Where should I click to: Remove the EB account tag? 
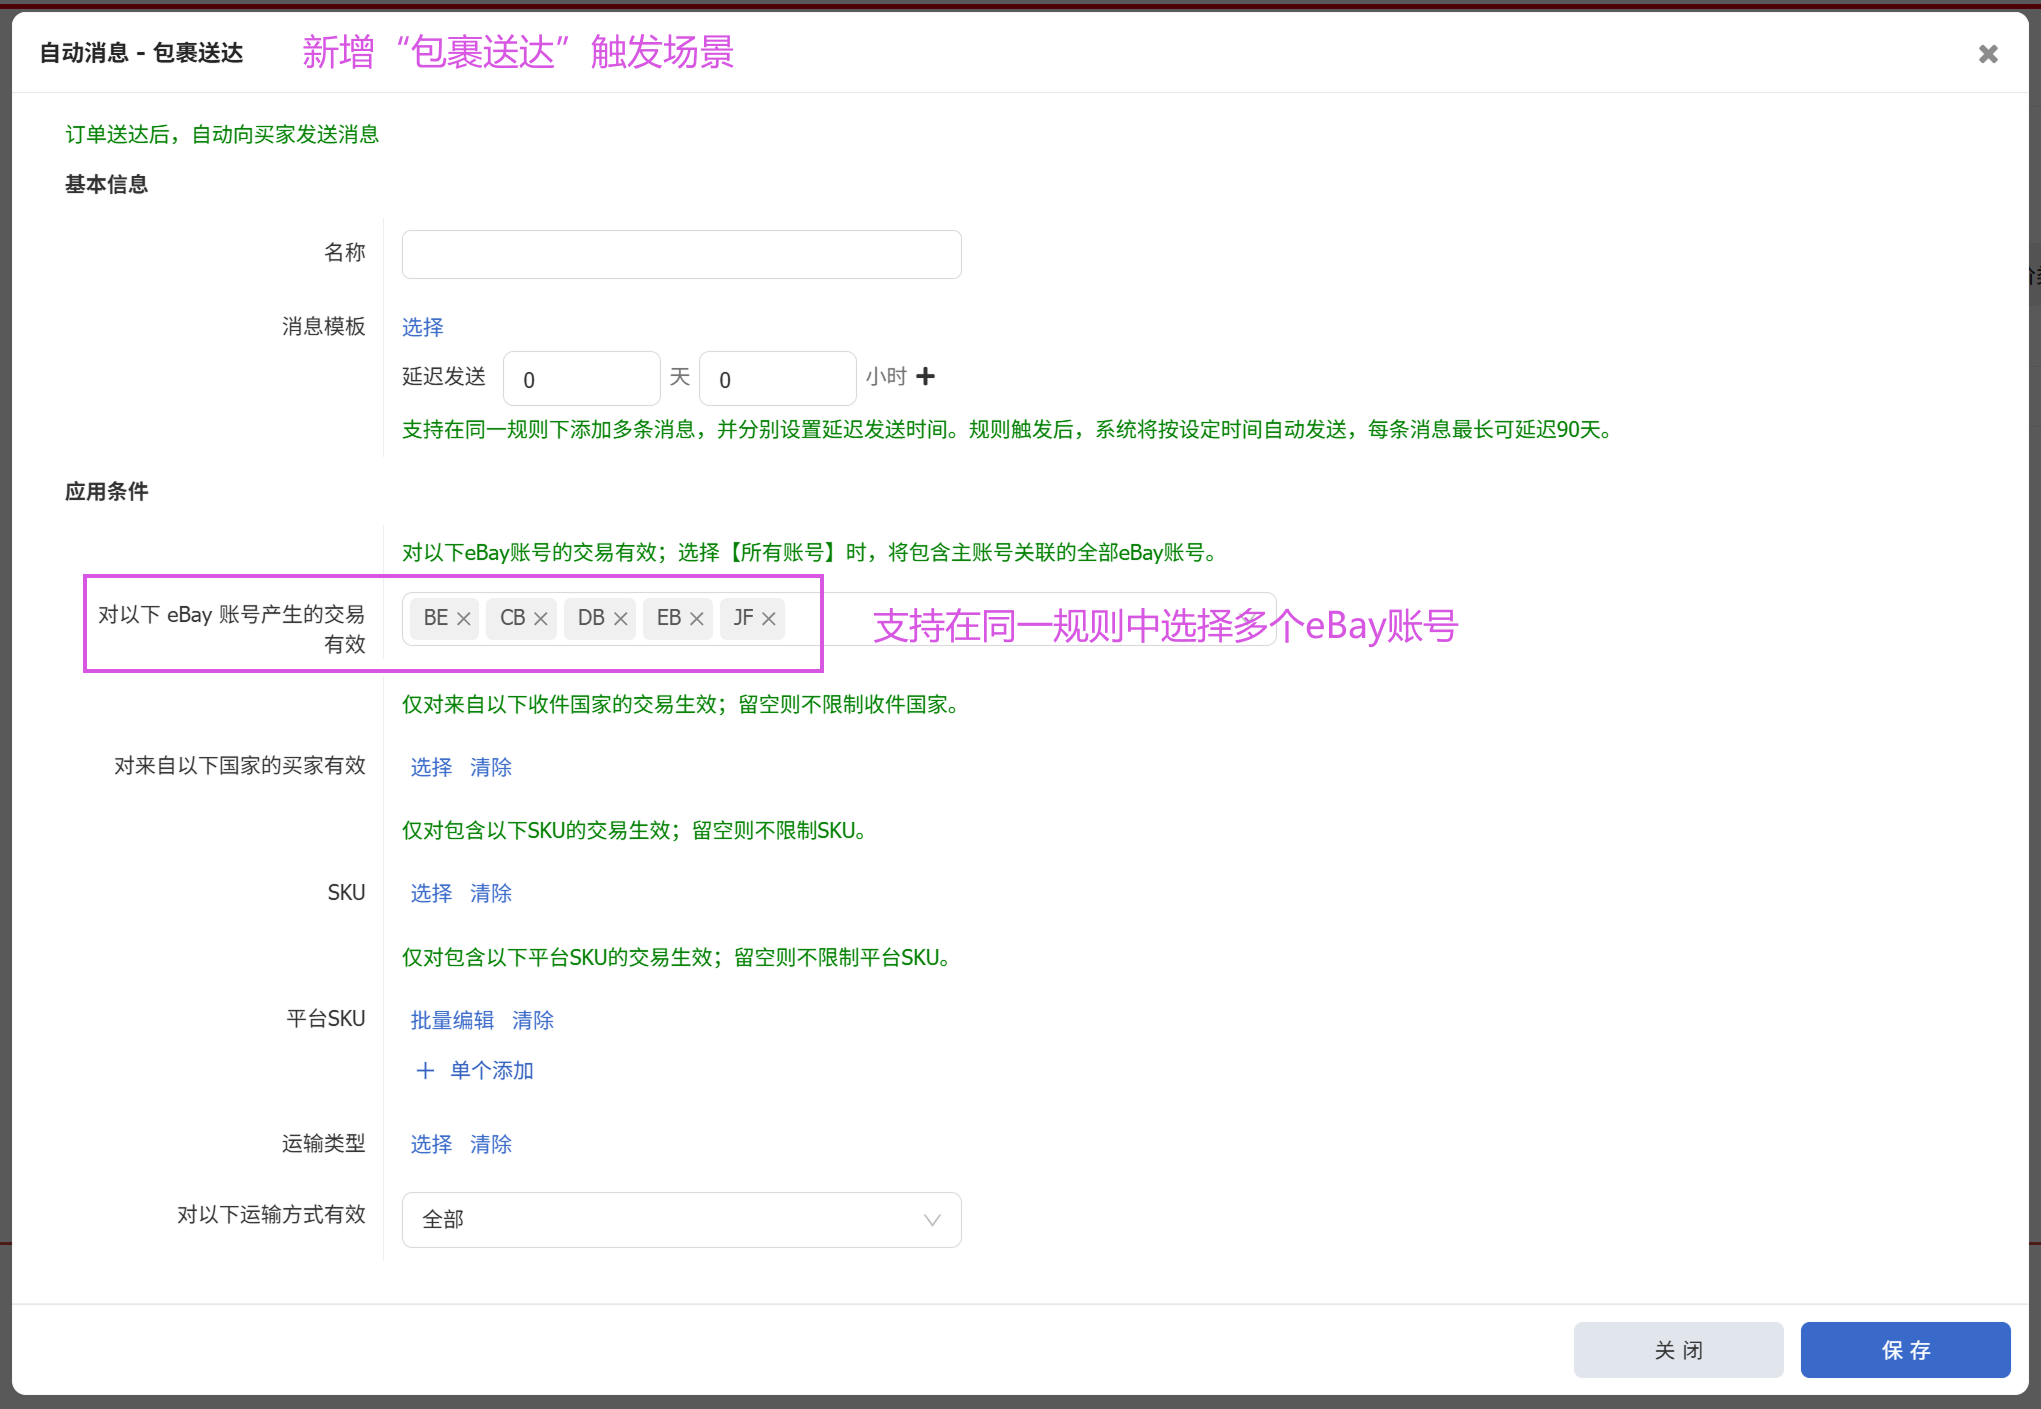pos(697,619)
